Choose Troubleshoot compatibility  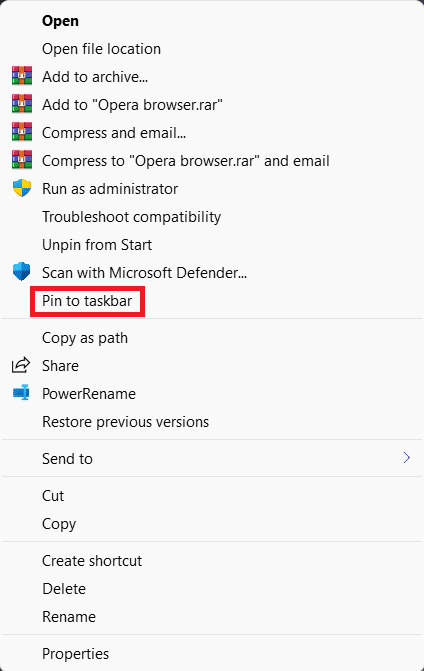tap(131, 217)
